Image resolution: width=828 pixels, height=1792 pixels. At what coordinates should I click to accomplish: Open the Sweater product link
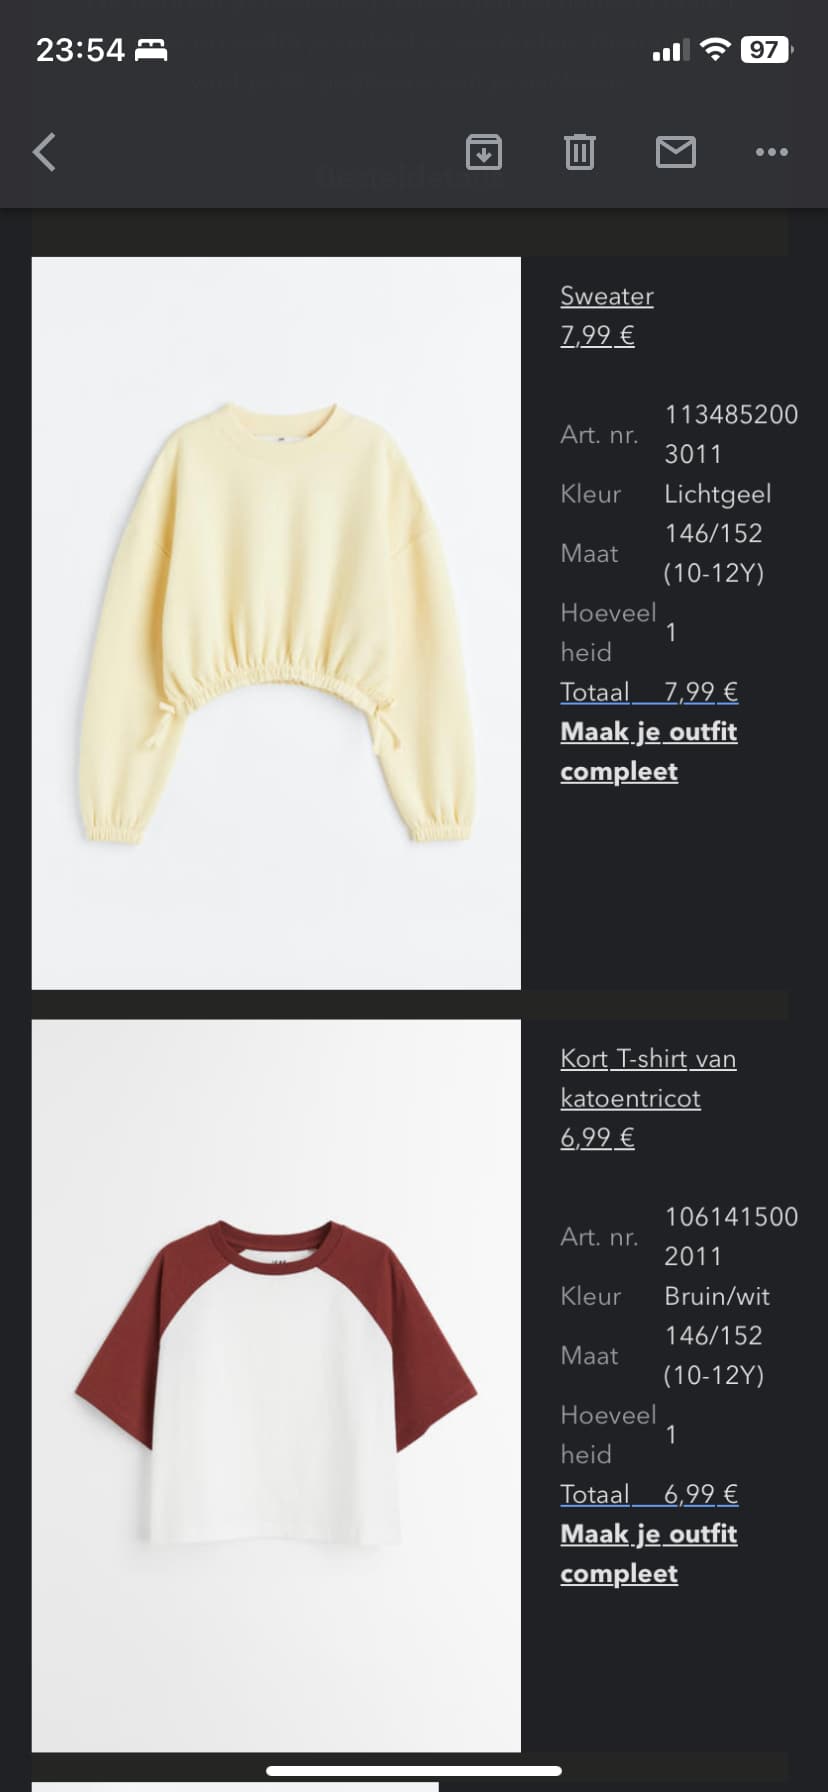point(607,296)
